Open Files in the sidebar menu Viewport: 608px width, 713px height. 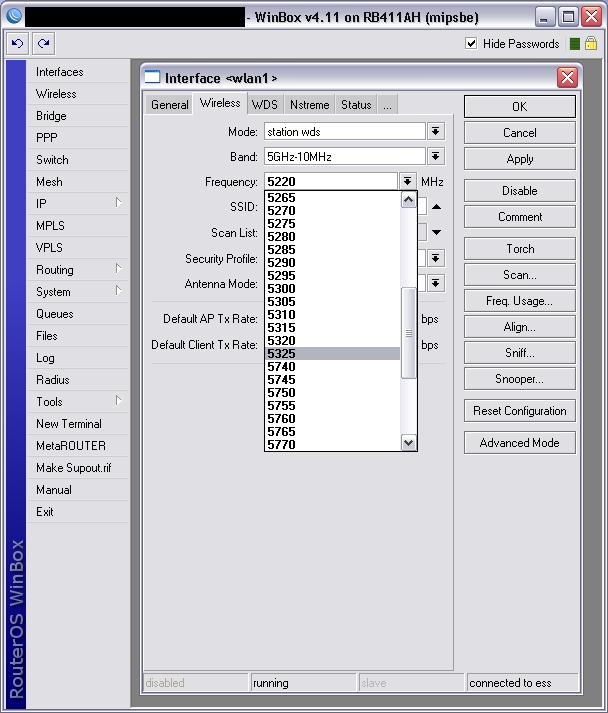78,336
